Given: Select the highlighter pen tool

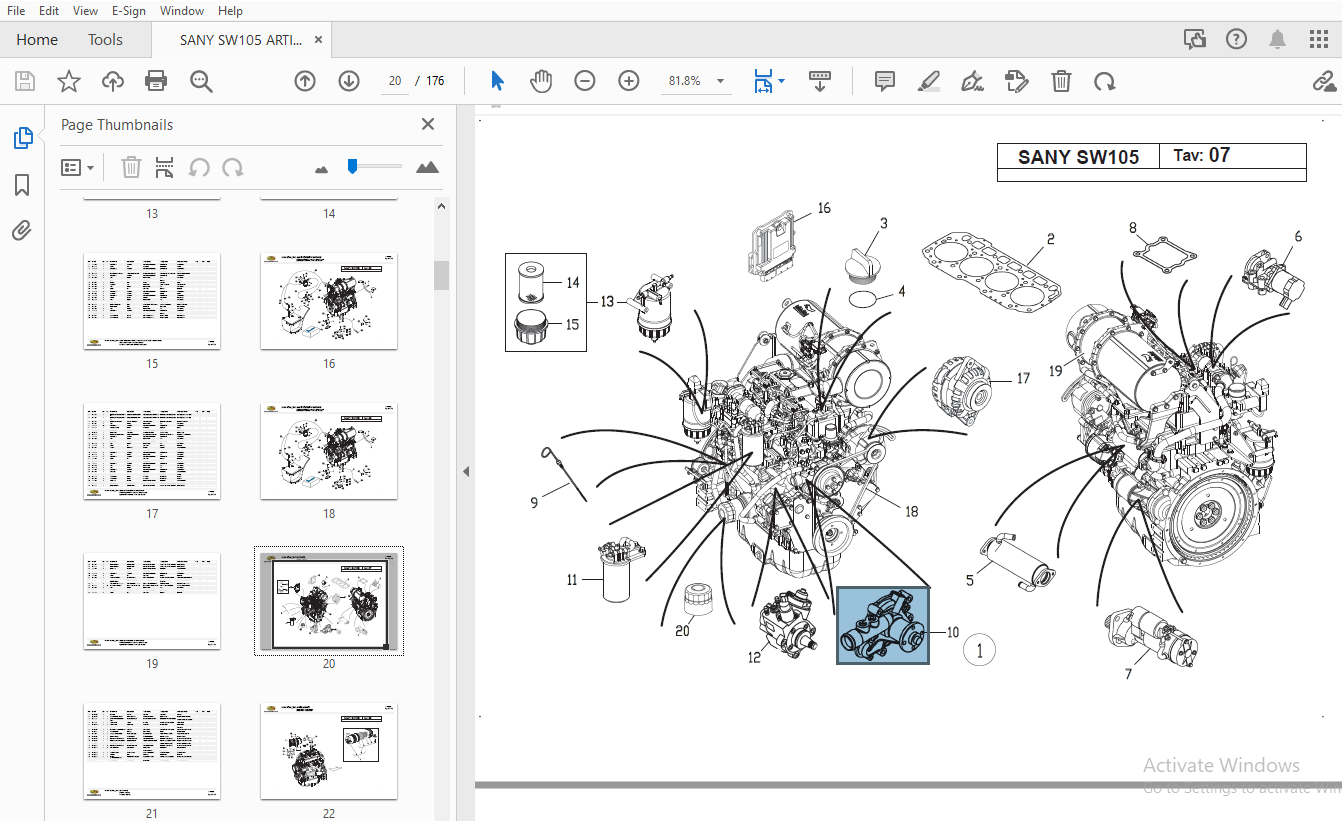Looking at the screenshot, I should [x=929, y=81].
